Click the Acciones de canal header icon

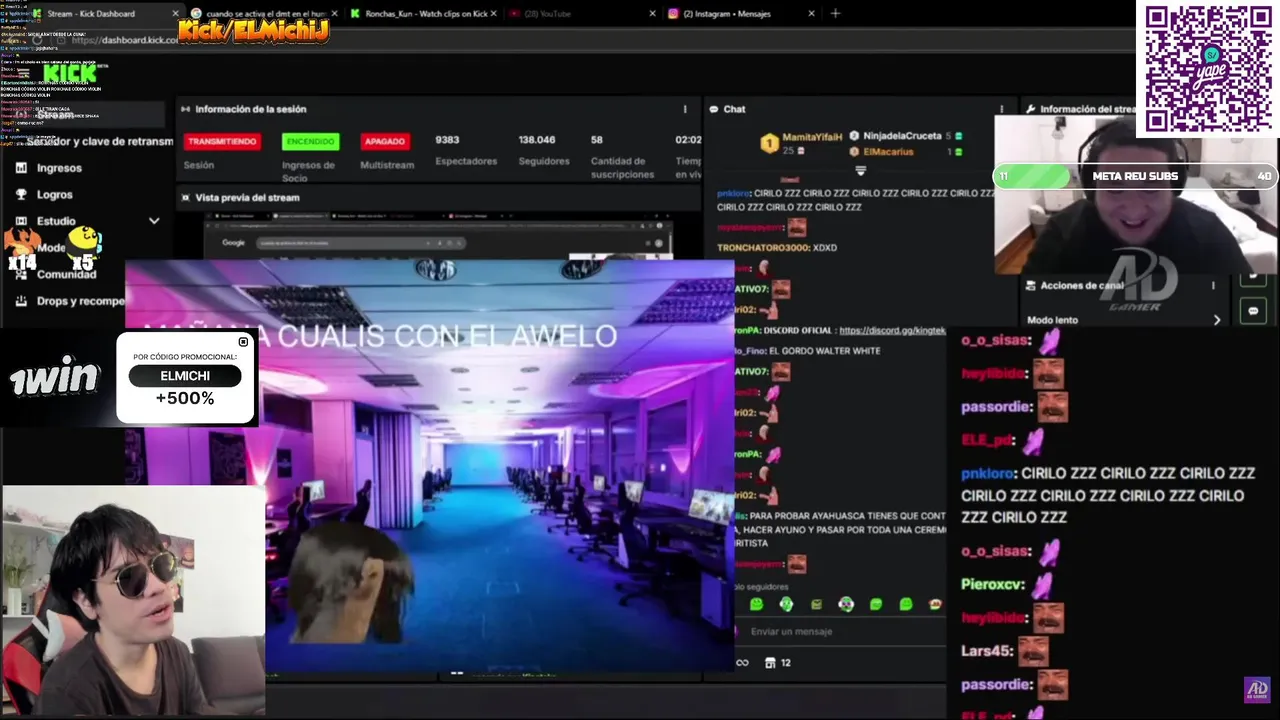(1030, 285)
